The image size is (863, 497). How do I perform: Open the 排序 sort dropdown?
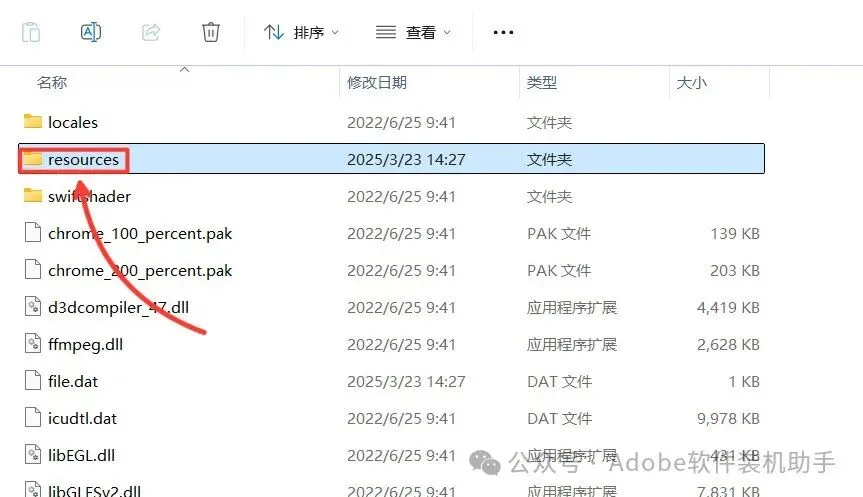coord(301,32)
